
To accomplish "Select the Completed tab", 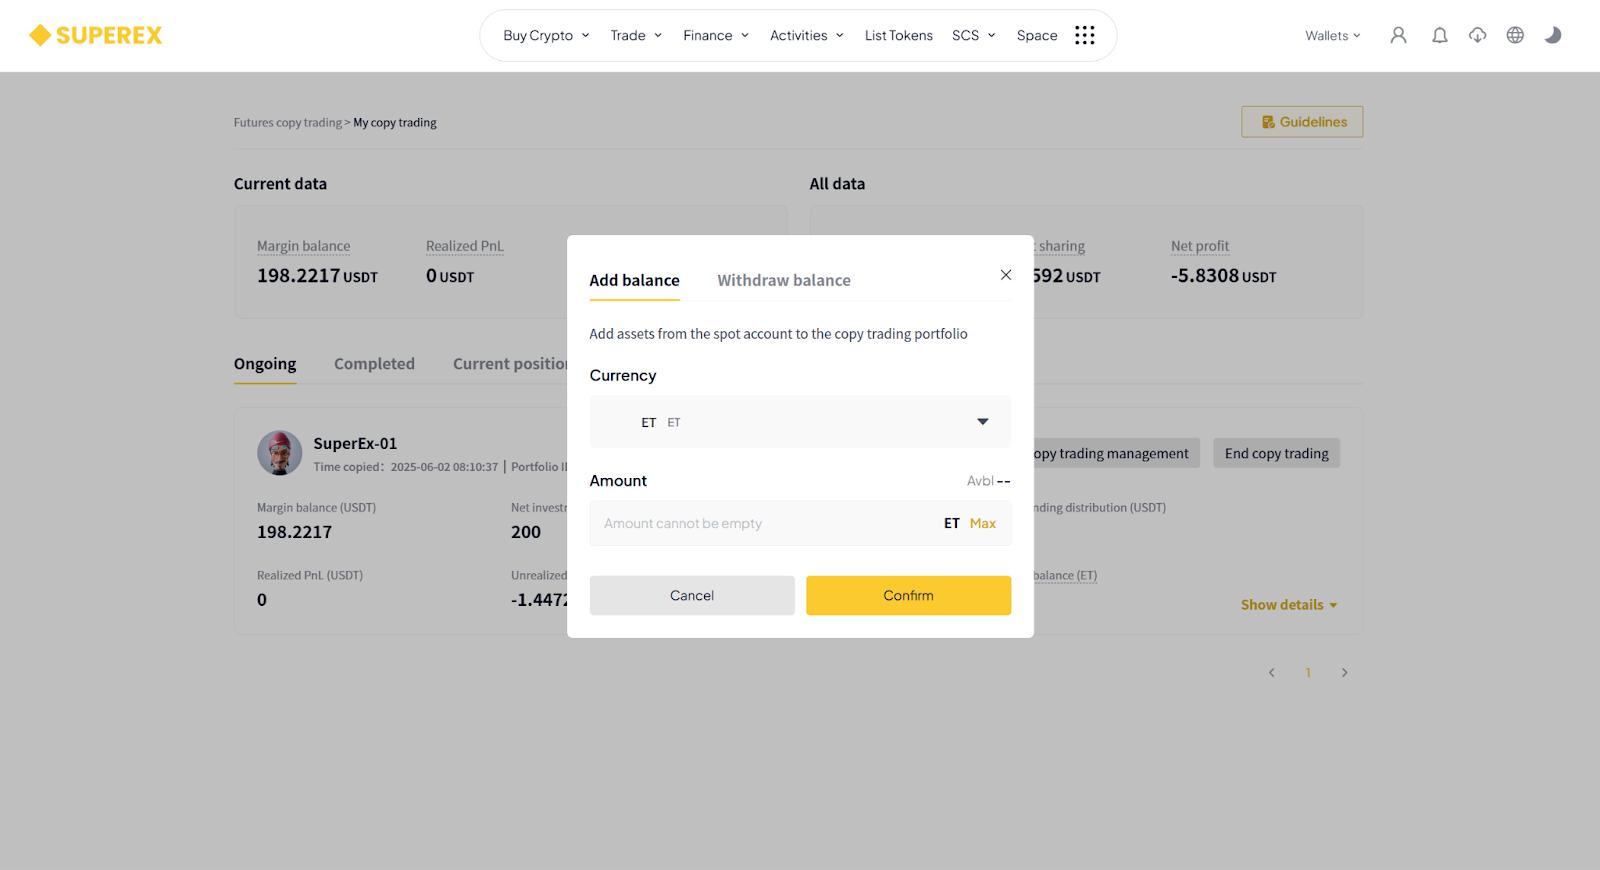I will point(374,364).
